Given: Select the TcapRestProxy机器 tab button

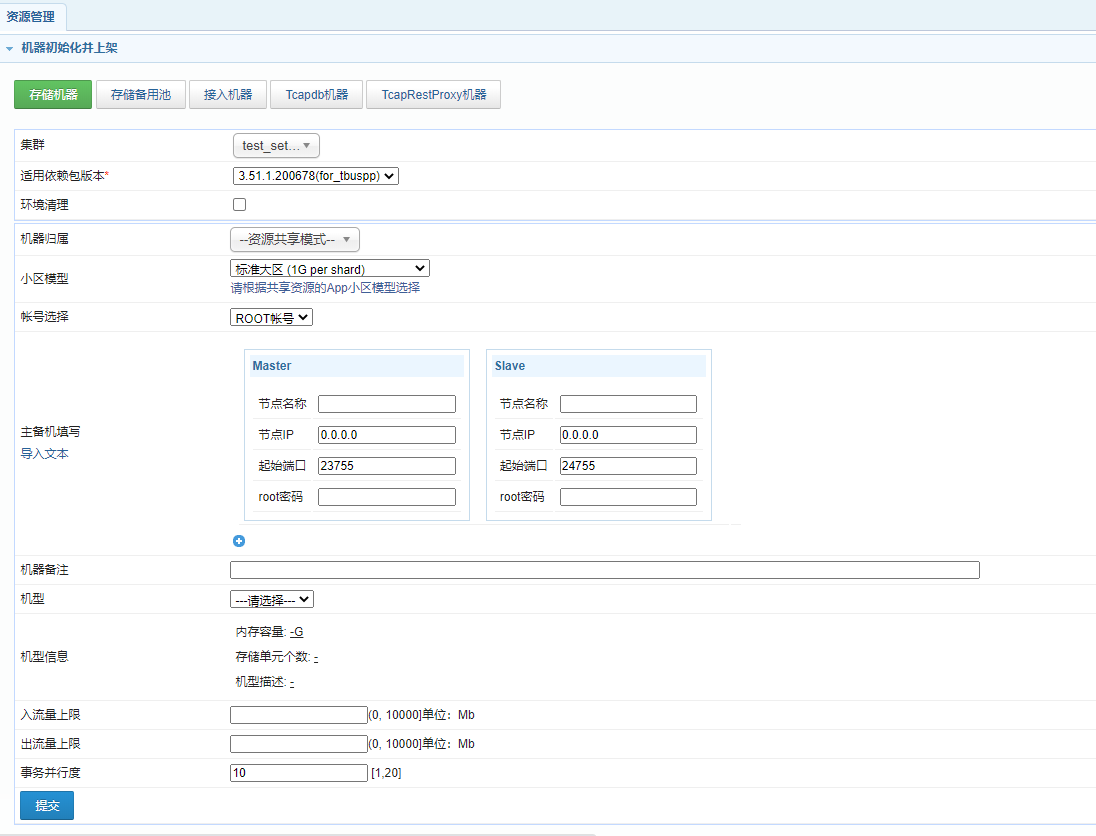Looking at the screenshot, I should (x=433, y=94).
